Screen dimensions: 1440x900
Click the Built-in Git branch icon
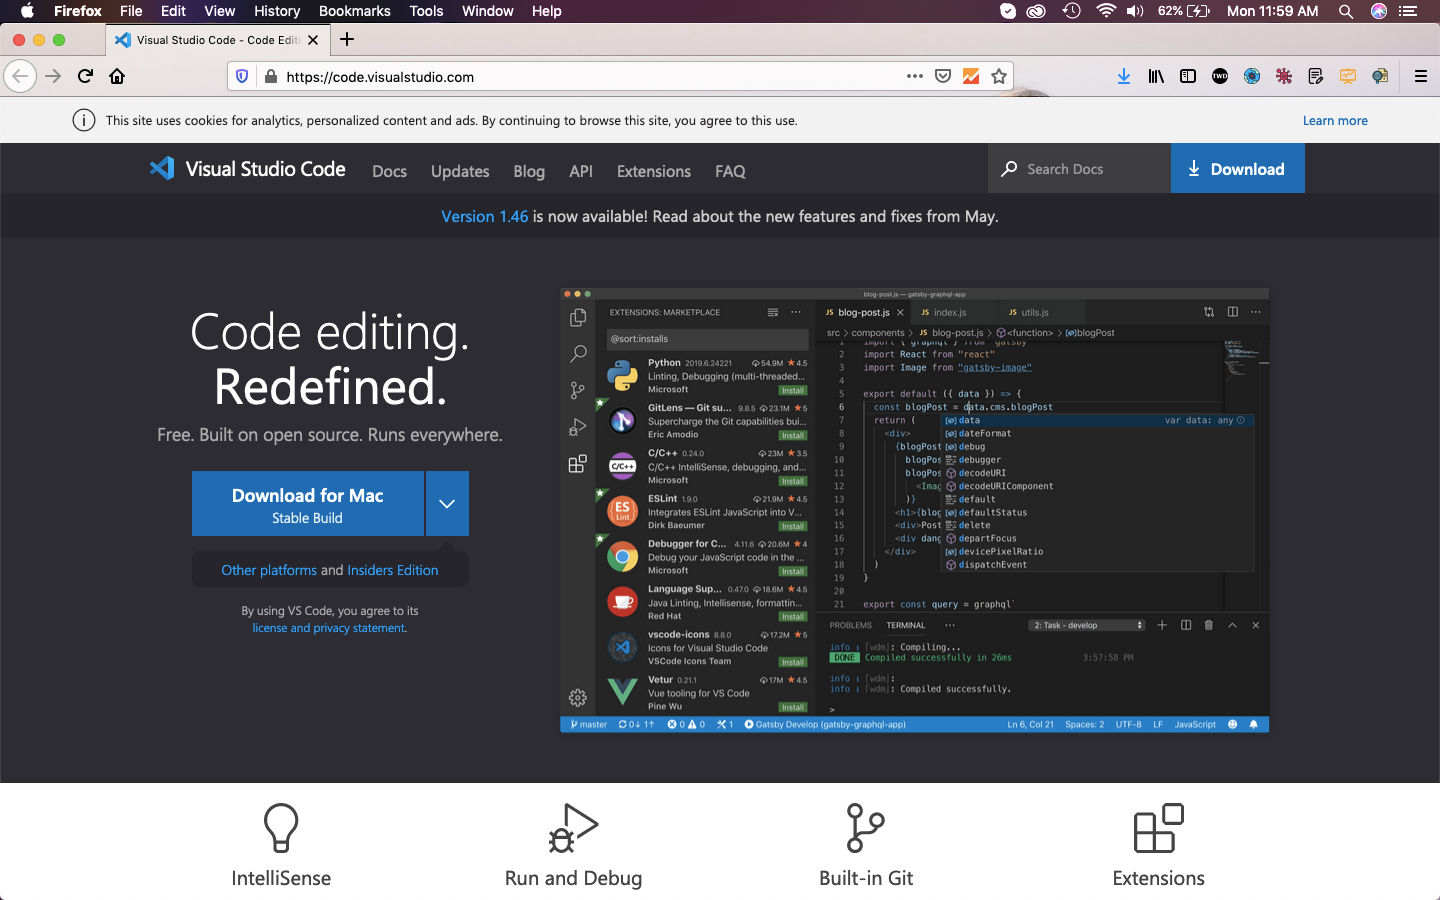pos(866,828)
